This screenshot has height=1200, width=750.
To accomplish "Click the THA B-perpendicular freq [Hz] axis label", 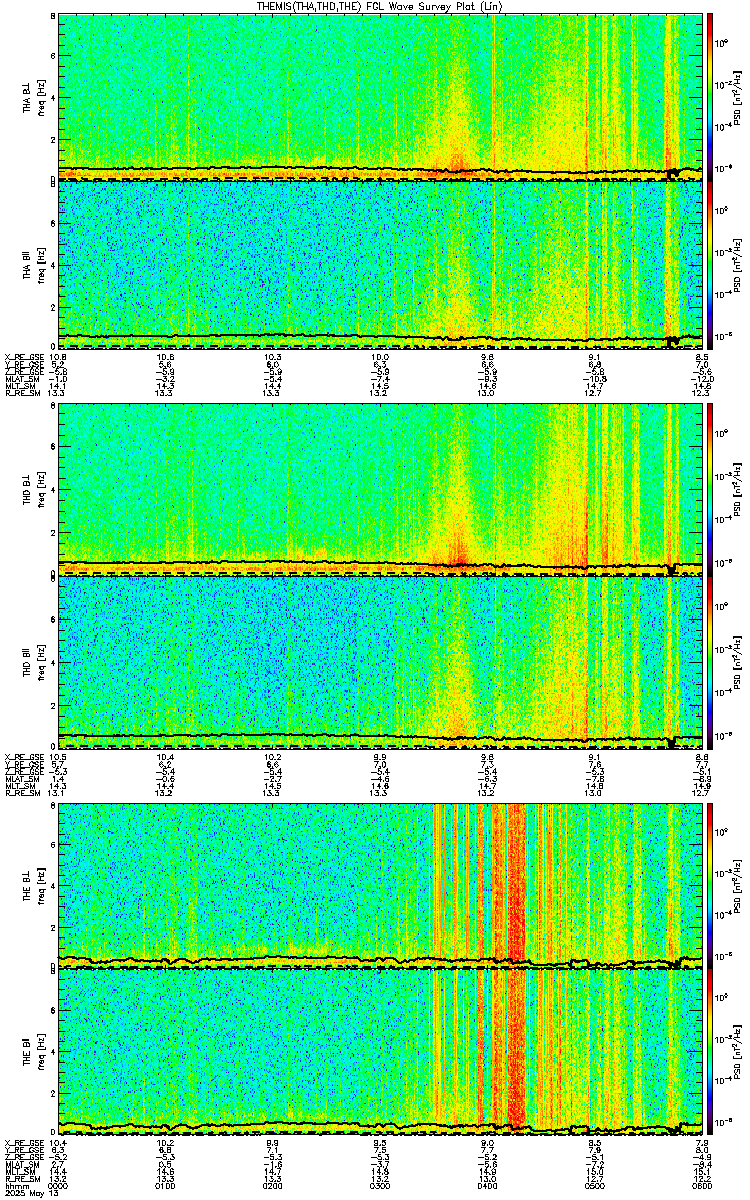I will (x=43, y=96).
